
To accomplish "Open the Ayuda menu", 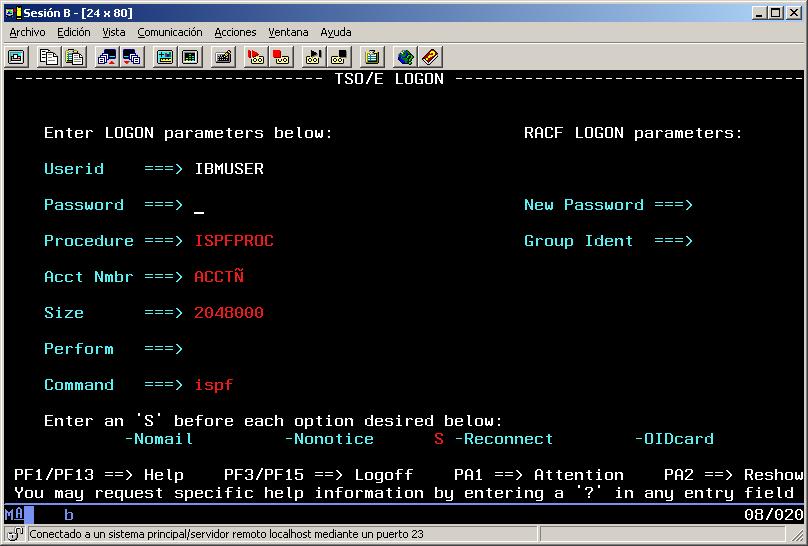I will [x=335, y=32].
